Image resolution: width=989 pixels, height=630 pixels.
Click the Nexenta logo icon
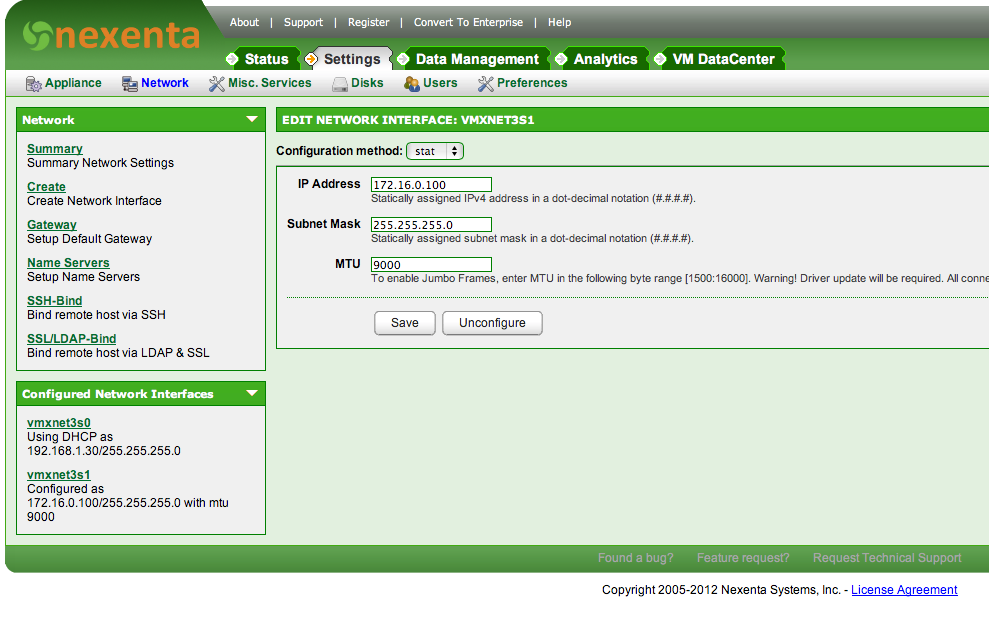click(36, 36)
